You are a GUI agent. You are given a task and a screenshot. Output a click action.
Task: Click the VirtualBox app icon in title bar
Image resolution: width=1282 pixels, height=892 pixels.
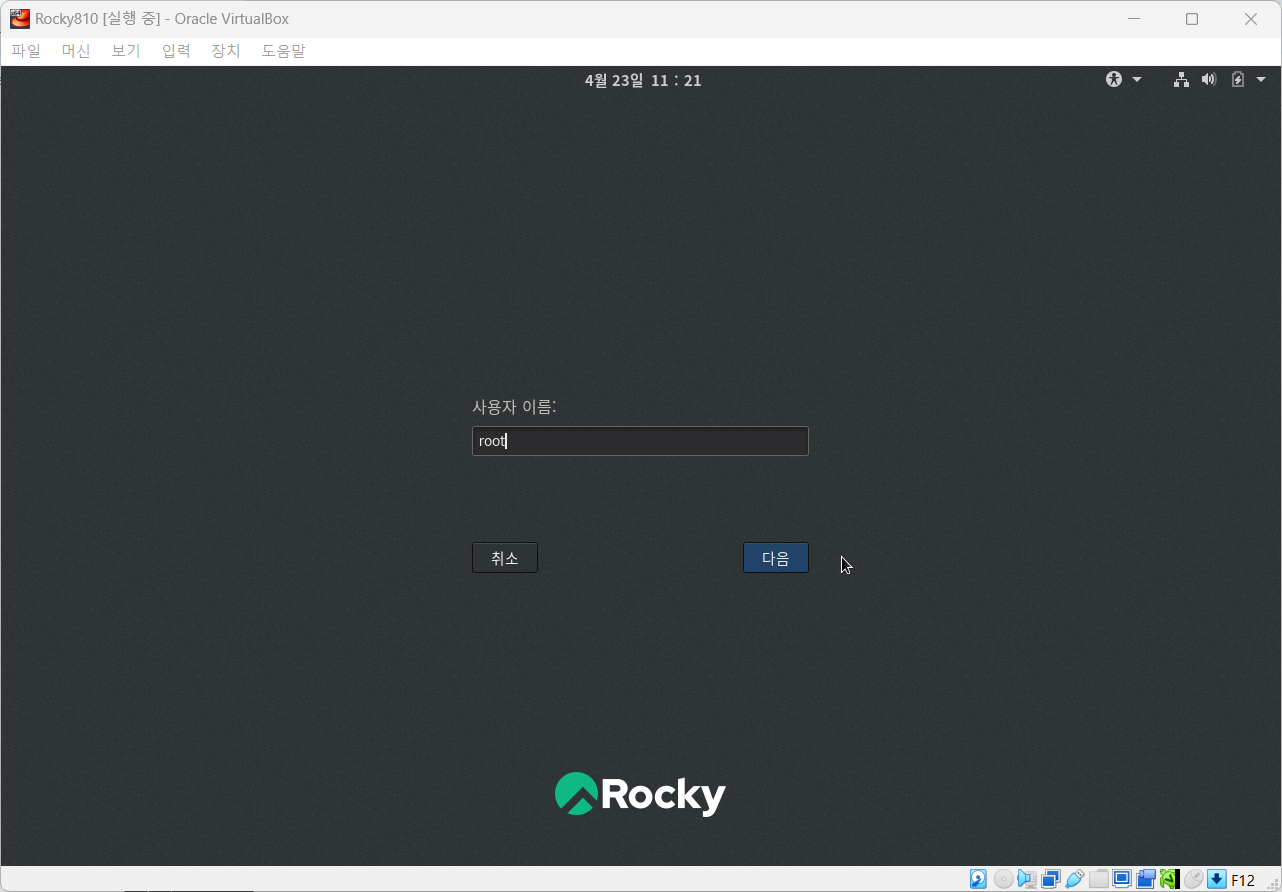pyautogui.click(x=20, y=19)
